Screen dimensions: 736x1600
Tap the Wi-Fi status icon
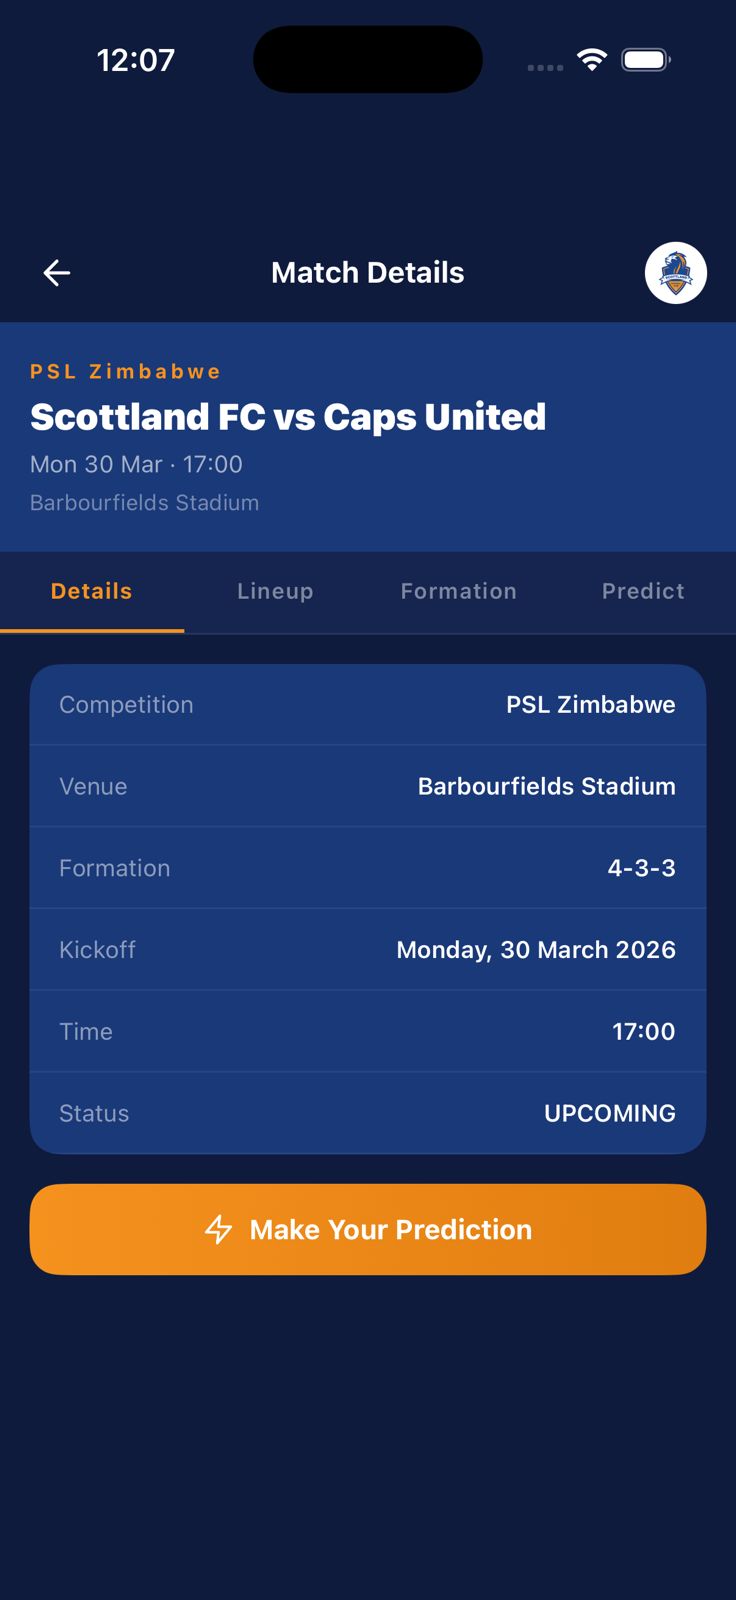[x=592, y=60]
